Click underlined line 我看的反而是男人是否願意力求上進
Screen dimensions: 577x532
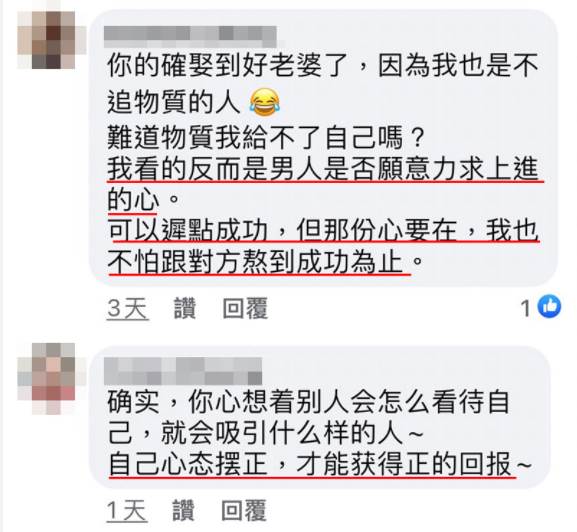323,169
